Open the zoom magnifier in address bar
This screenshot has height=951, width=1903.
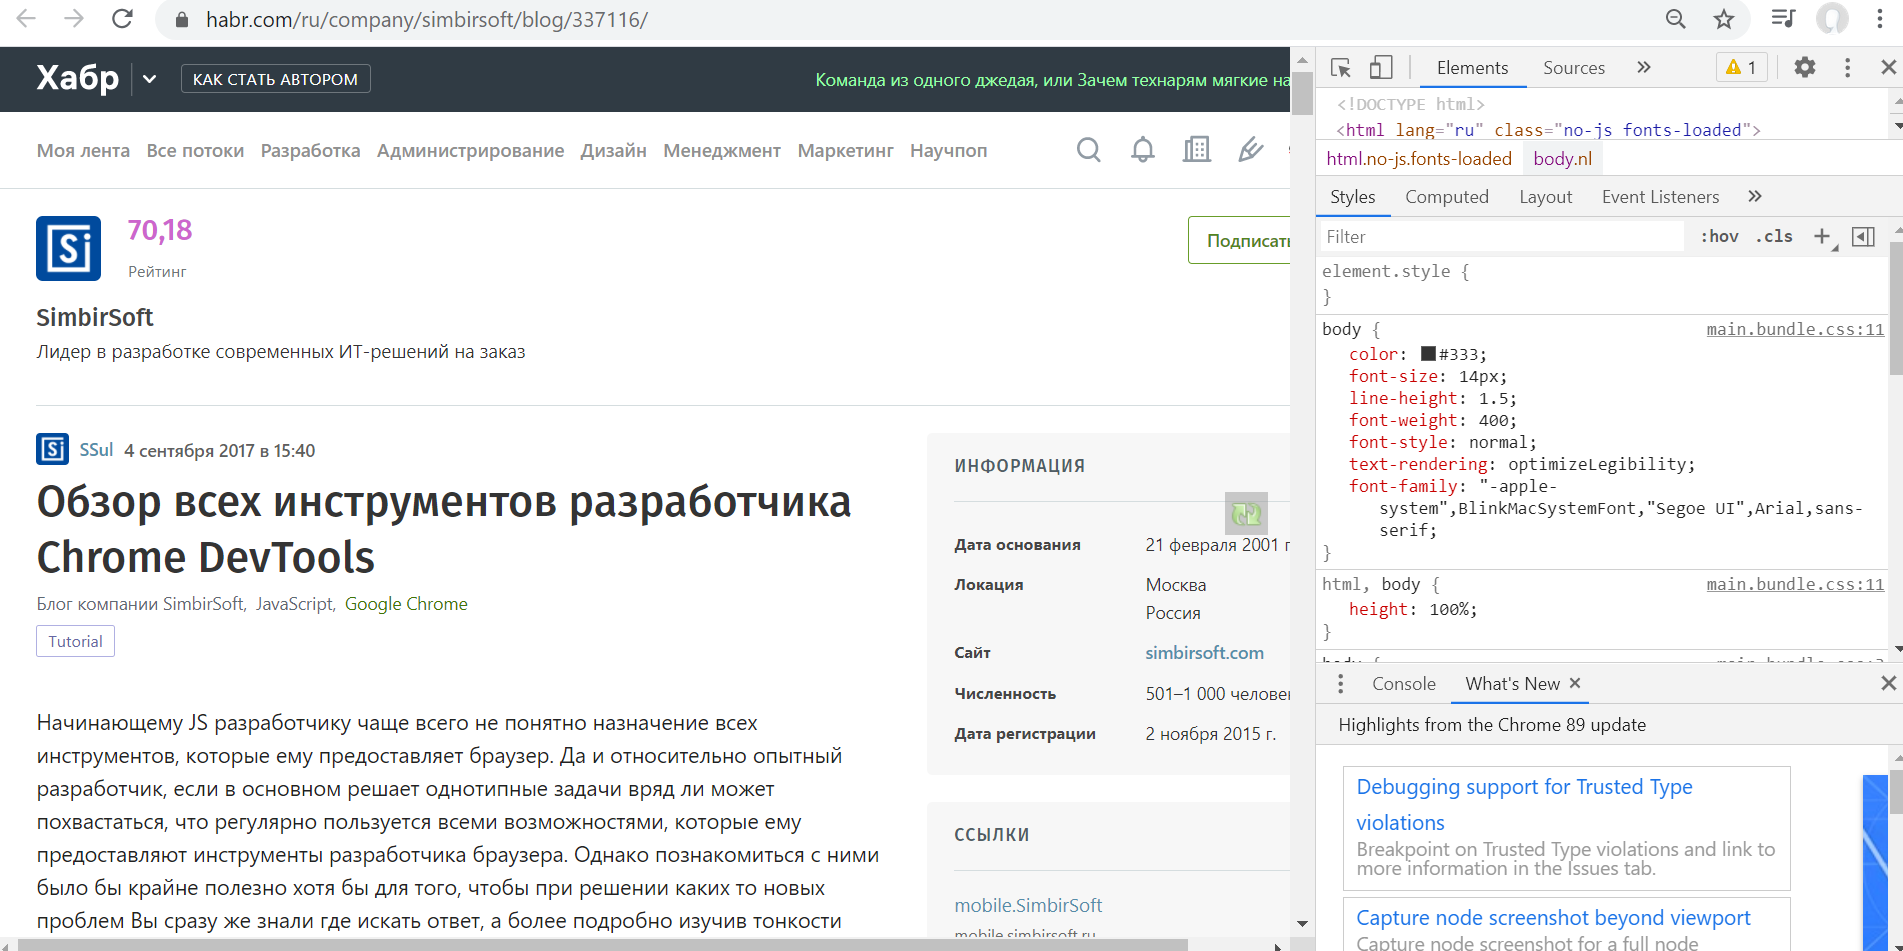[x=1676, y=19]
